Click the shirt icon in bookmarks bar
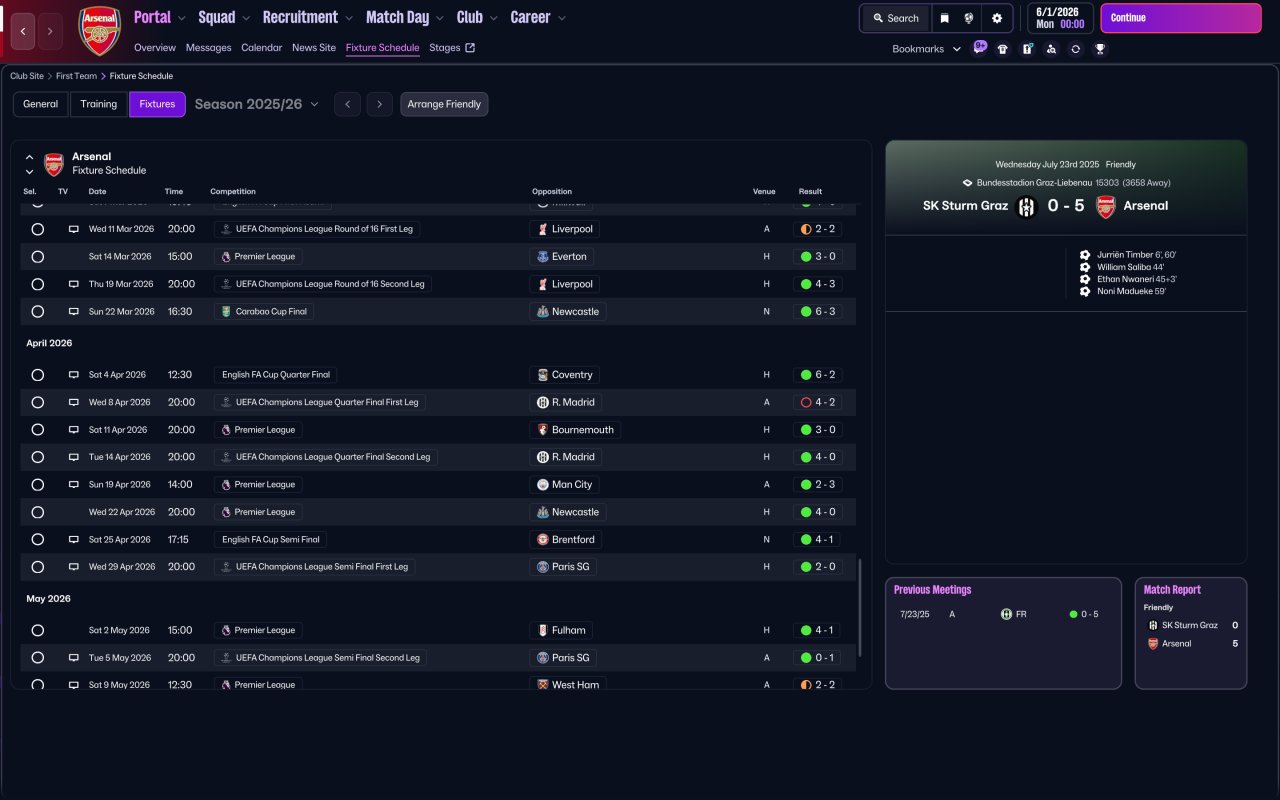This screenshot has height=800, width=1280. click(x=1003, y=49)
